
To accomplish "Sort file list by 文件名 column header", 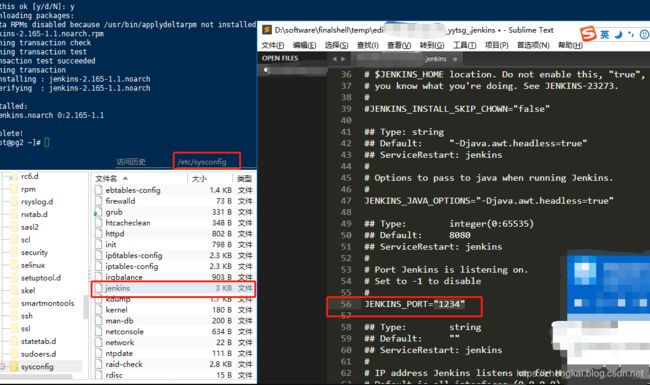I will [140, 179].
